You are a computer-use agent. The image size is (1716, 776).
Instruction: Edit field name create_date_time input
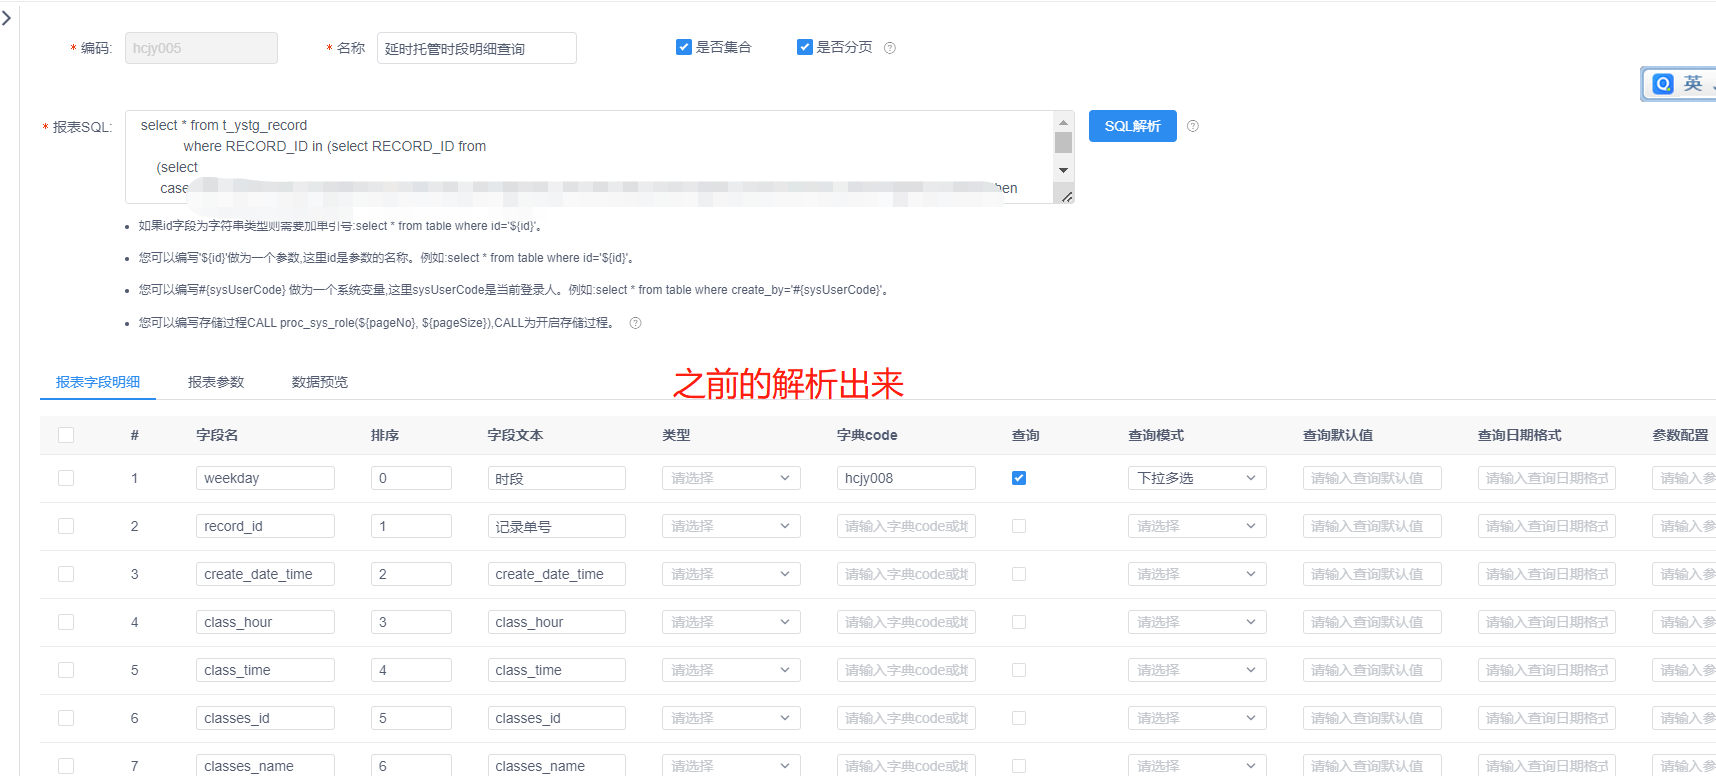(x=265, y=574)
